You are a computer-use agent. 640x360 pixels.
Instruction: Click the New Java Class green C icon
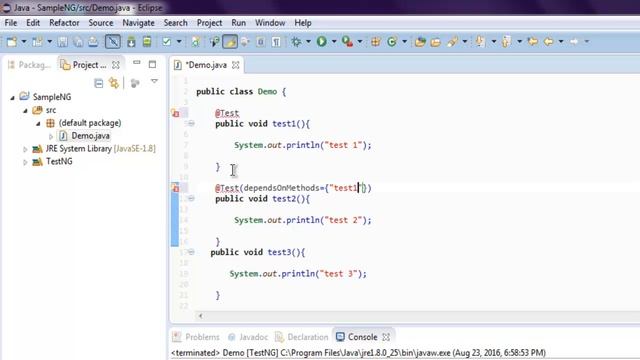tap(392, 41)
